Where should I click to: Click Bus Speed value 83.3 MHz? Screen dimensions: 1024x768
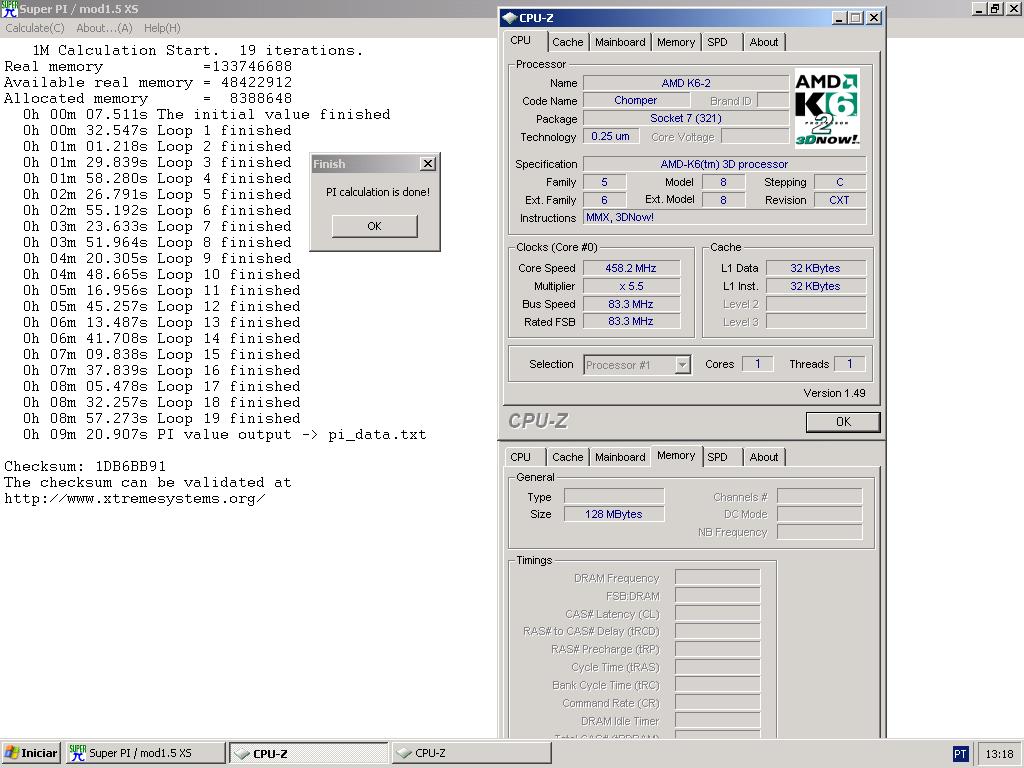(x=631, y=304)
